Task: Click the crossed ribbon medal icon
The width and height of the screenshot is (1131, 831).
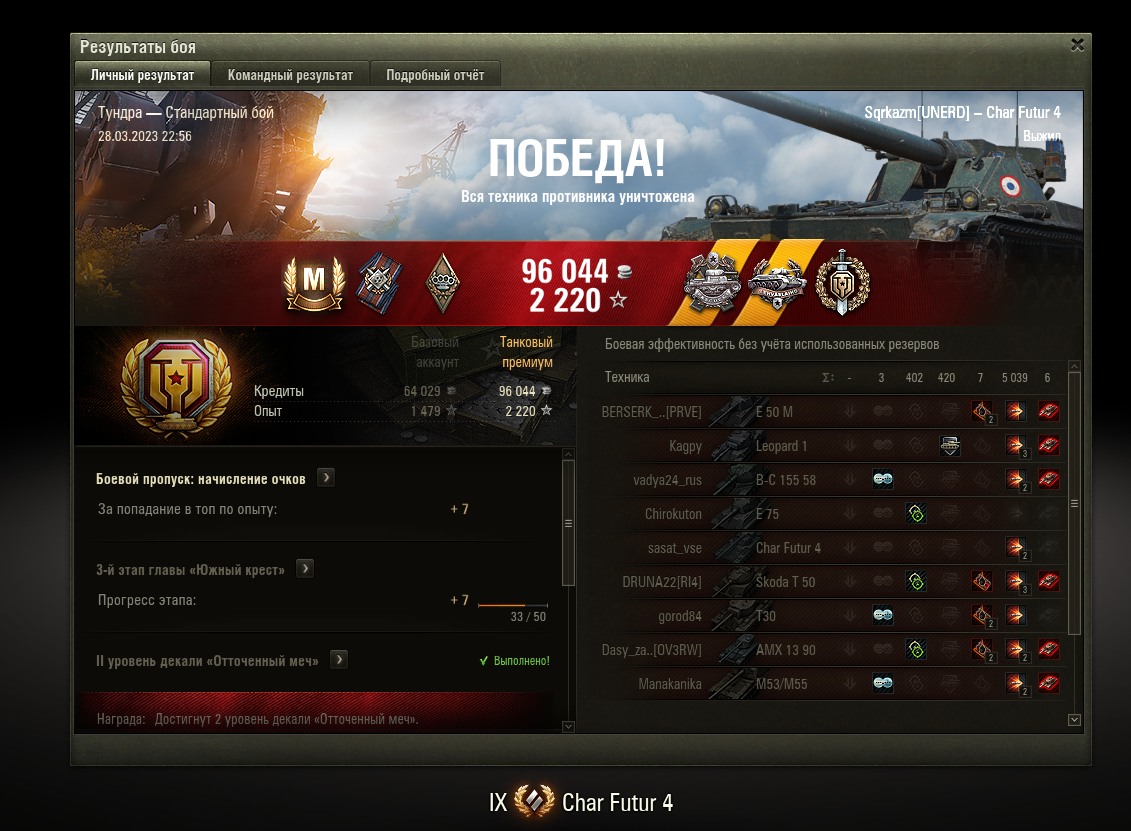Action: 379,283
